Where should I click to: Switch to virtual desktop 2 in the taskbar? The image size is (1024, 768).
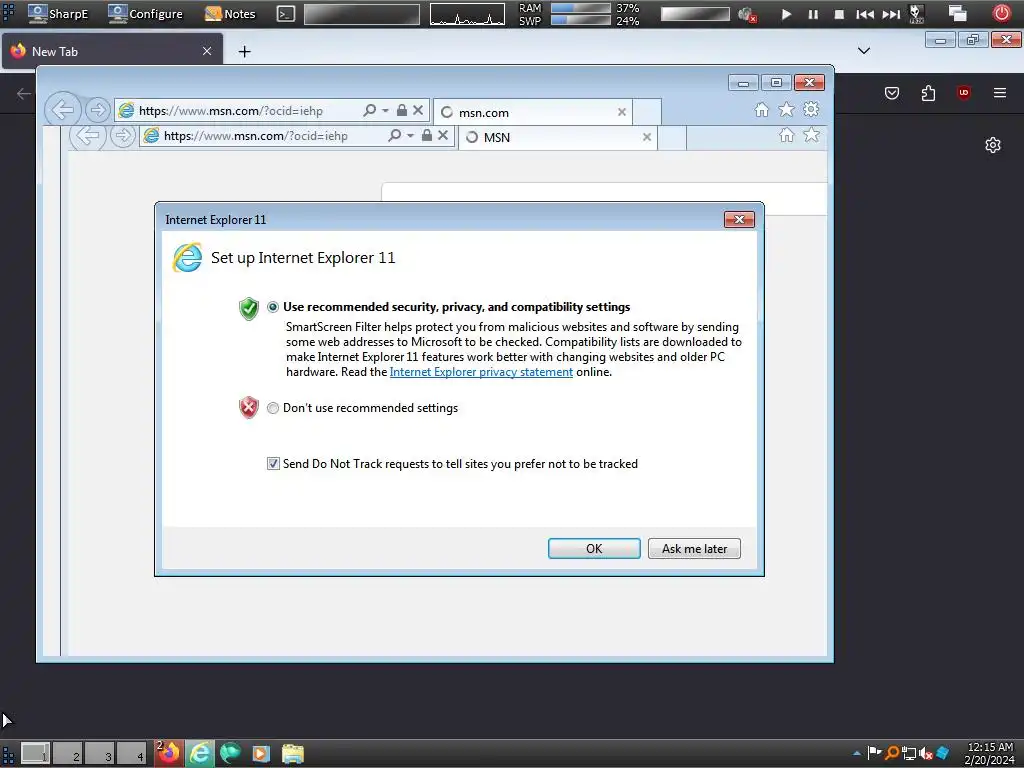[x=67, y=754]
